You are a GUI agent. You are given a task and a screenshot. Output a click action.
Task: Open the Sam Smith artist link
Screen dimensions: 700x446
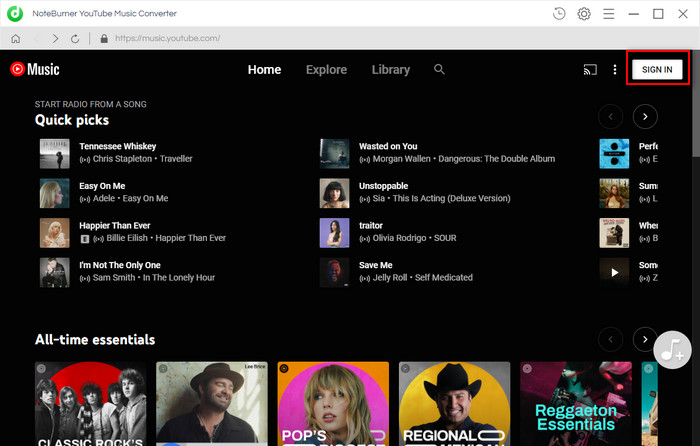pos(114,277)
